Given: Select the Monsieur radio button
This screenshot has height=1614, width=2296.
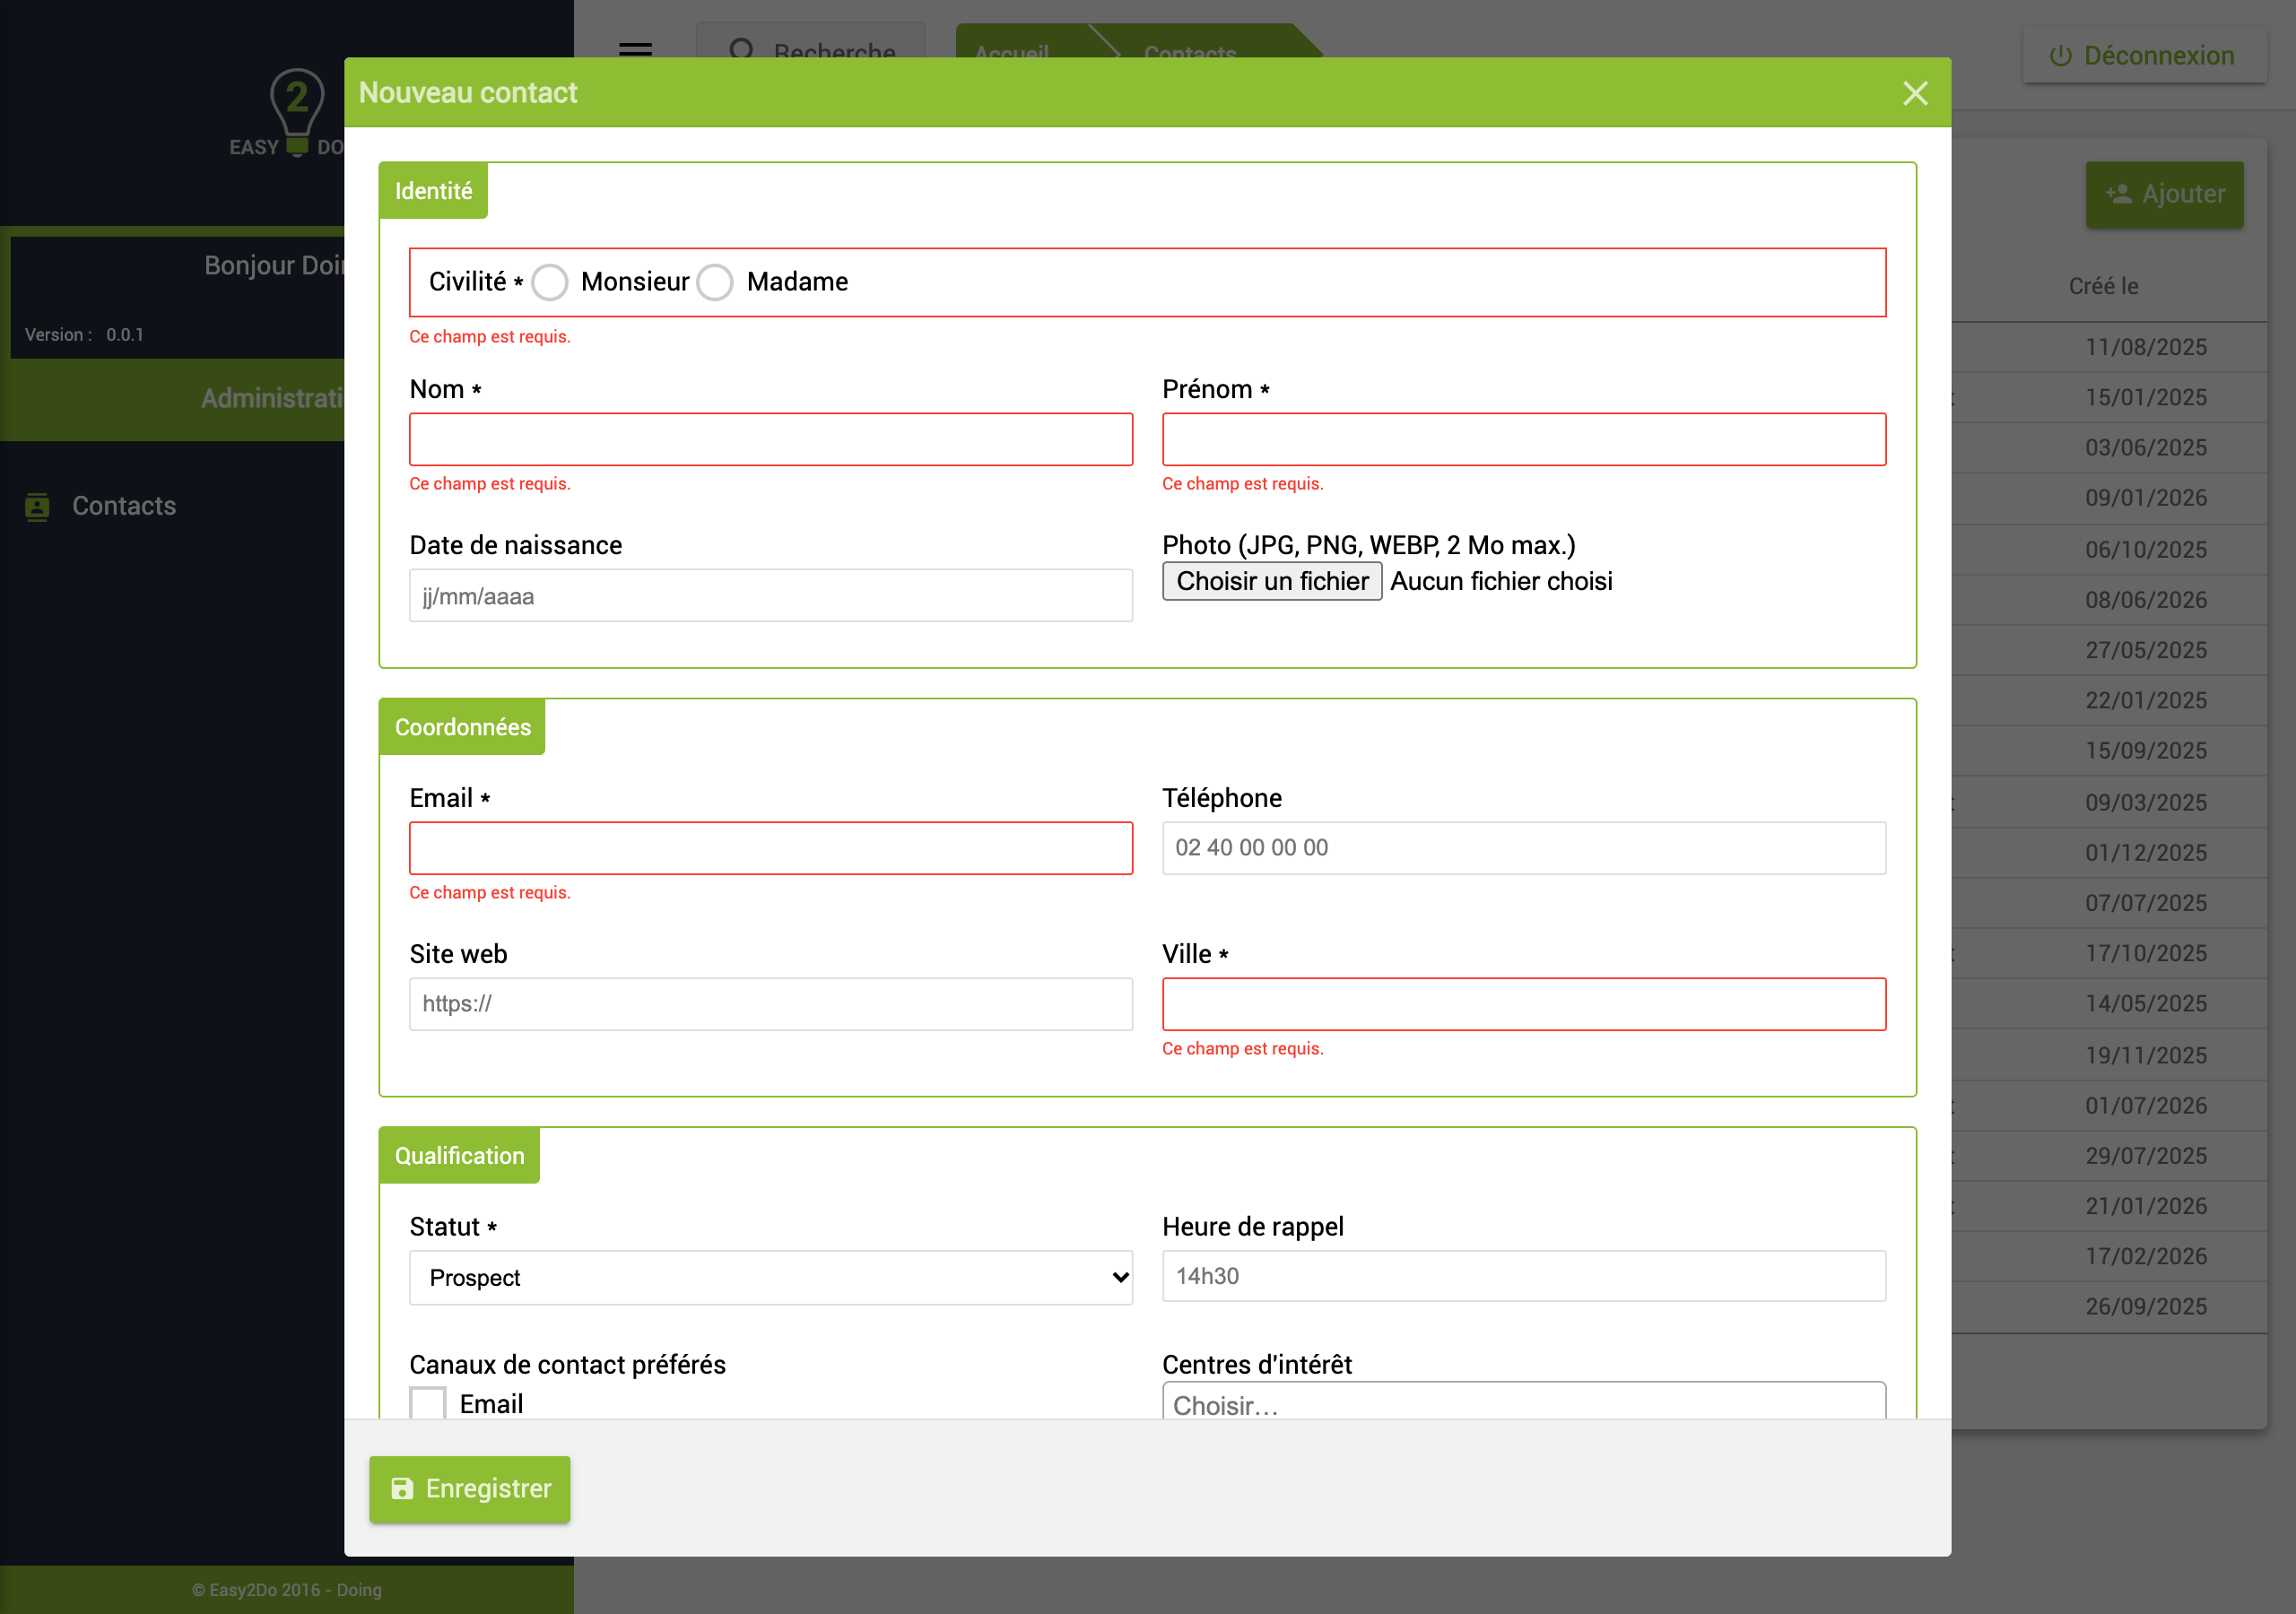Looking at the screenshot, I should 550,282.
